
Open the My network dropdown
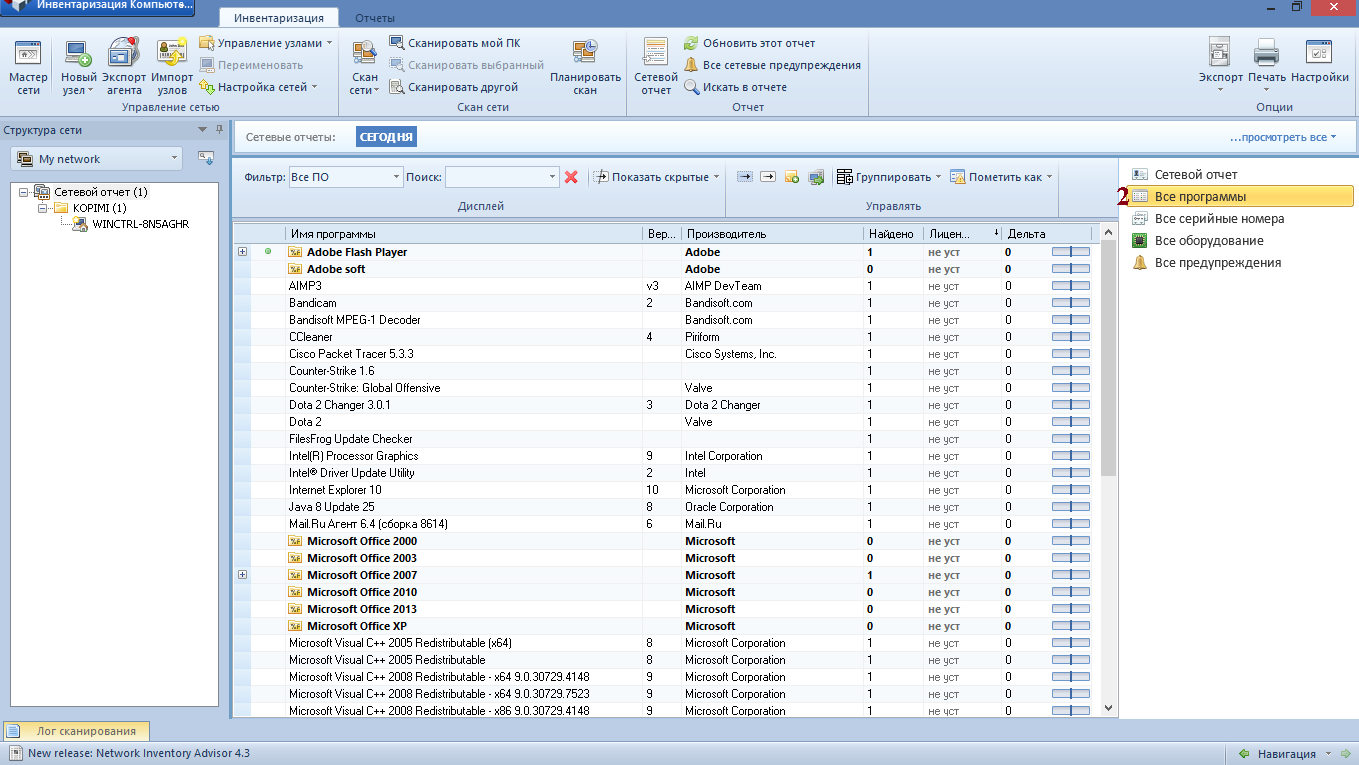point(96,158)
